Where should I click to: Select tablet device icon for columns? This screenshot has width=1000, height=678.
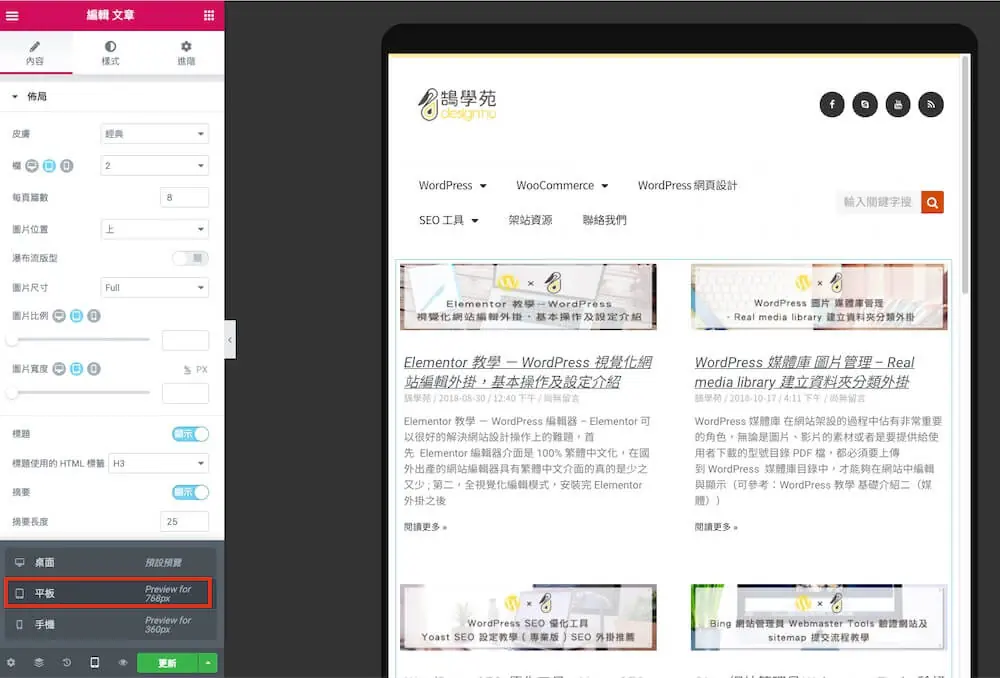coord(49,166)
